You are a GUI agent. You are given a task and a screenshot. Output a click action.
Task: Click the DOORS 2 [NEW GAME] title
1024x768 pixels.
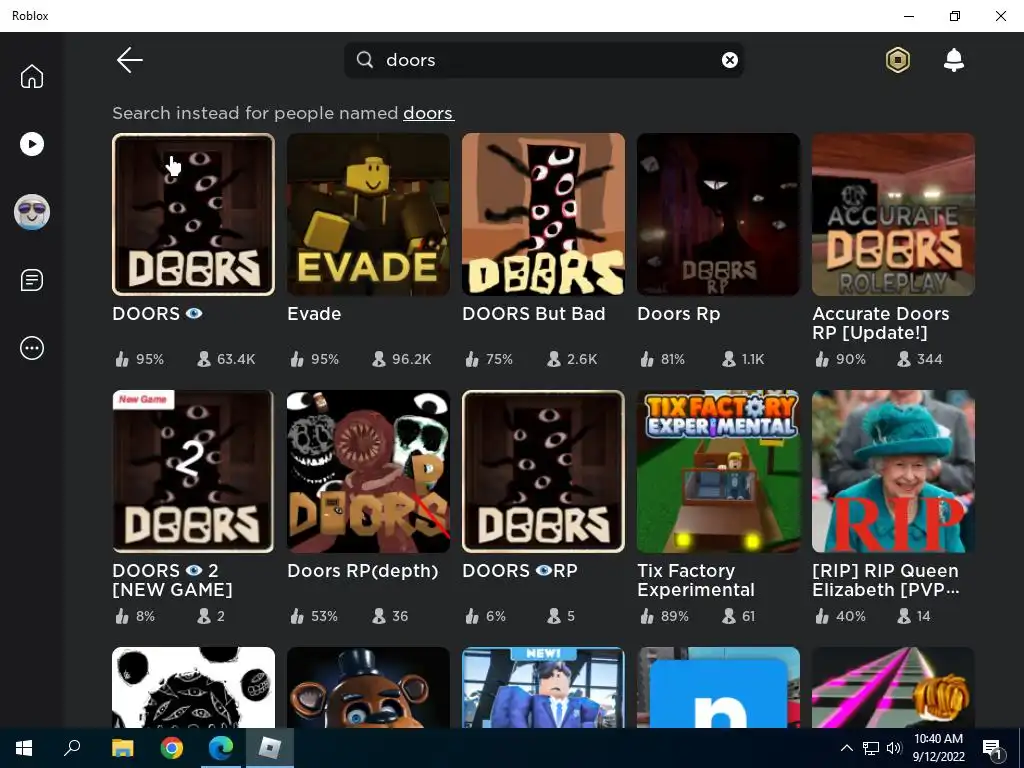point(172,580)
